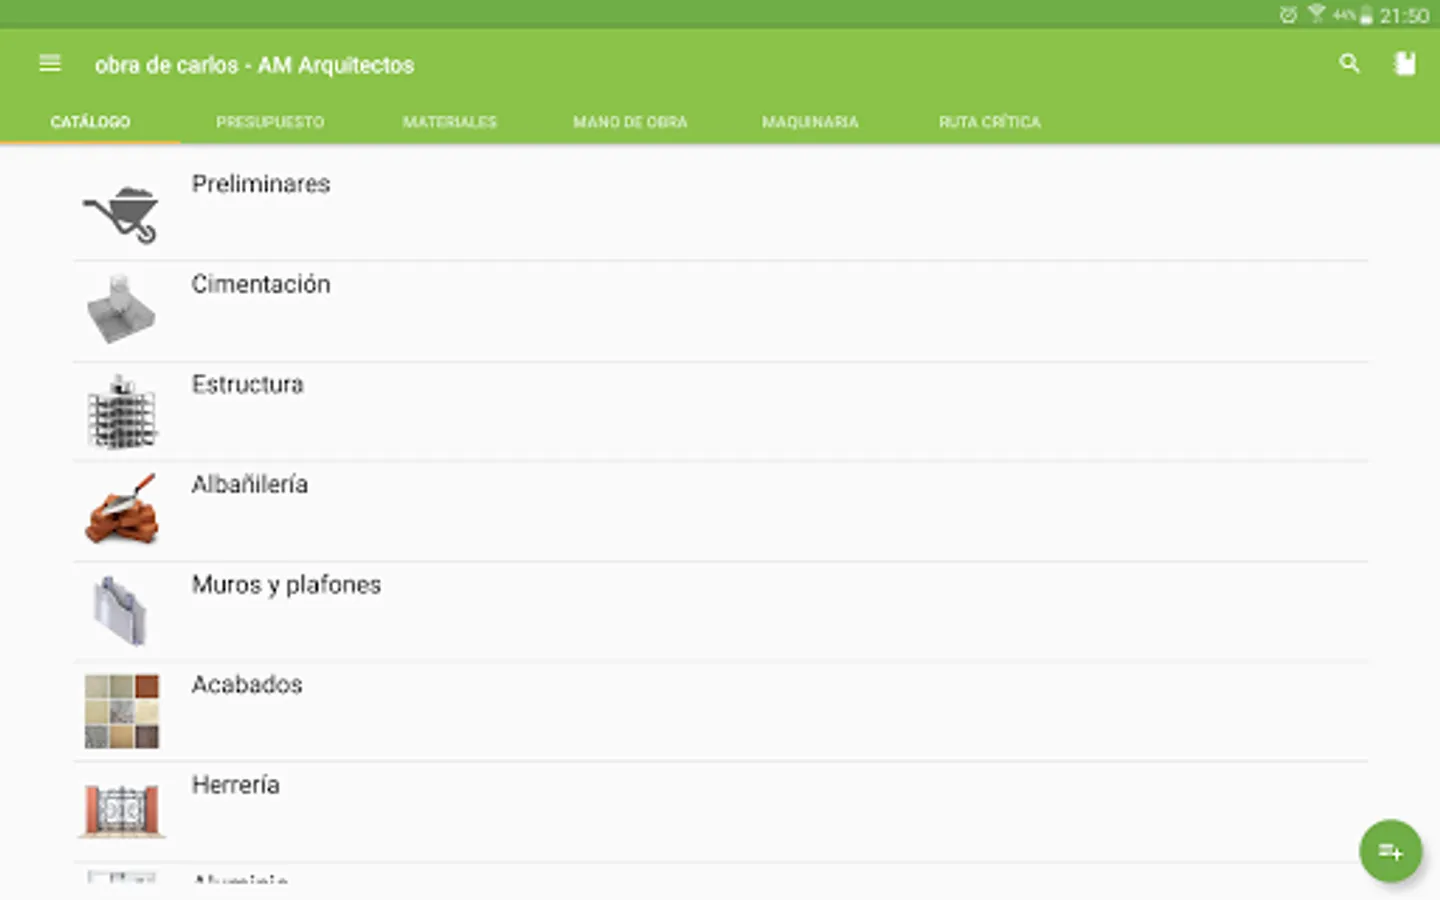
Task: Select the Catálogo tab
Action: point(90,122)
